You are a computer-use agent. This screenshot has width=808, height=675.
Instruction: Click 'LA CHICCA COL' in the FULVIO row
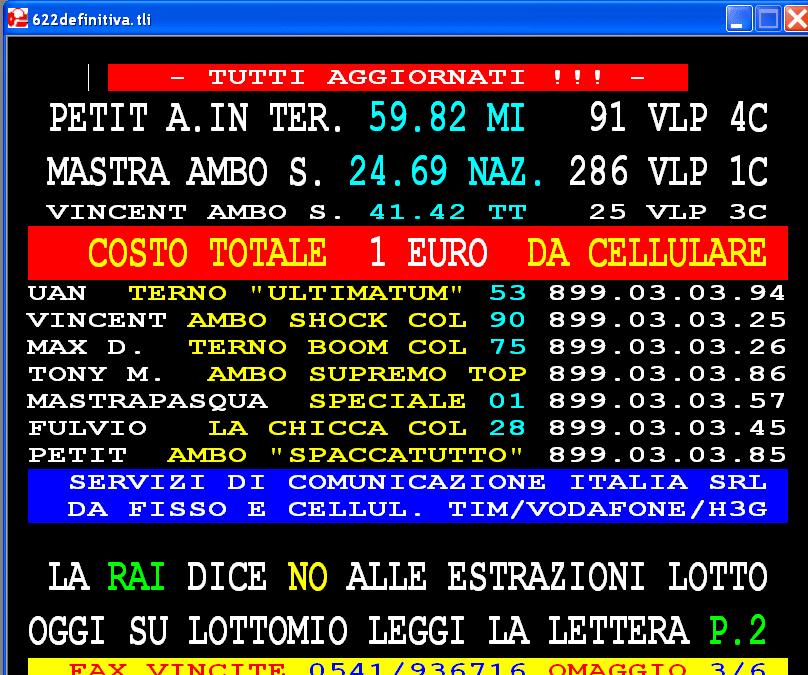pos(338,428)
